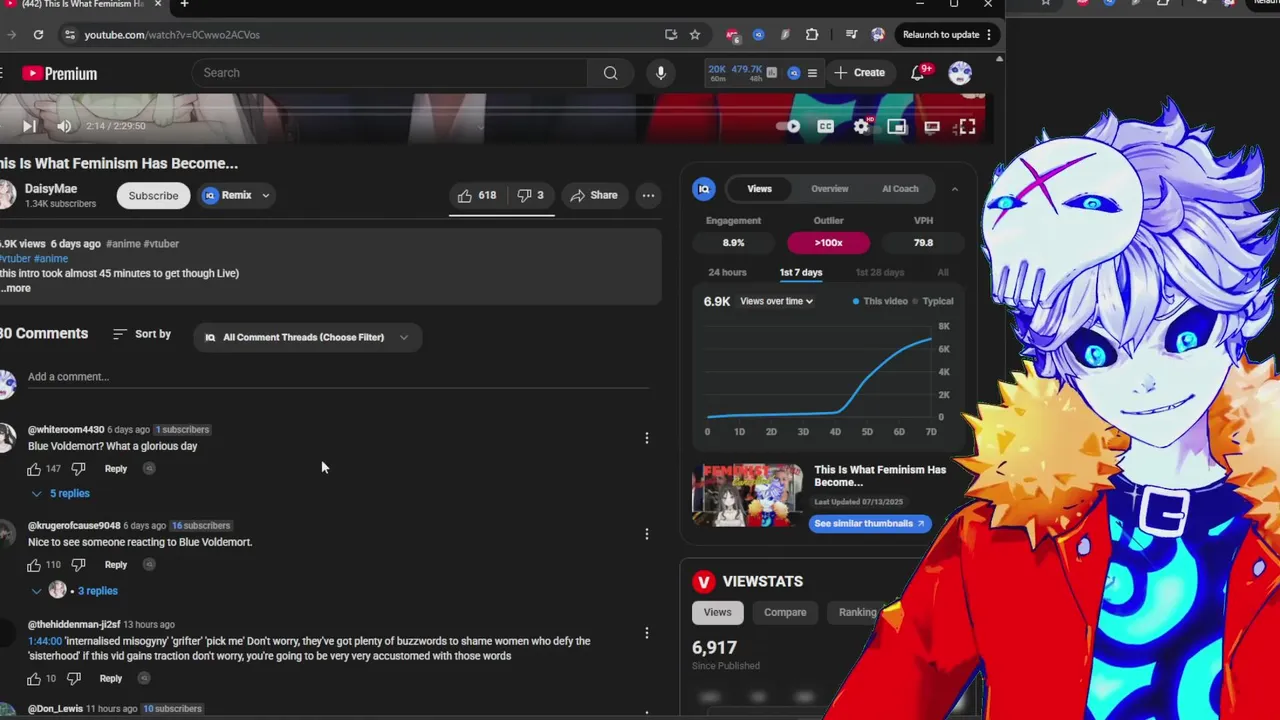Click See similar thumbnails button

pyautogui.click(x=869, y=524)
